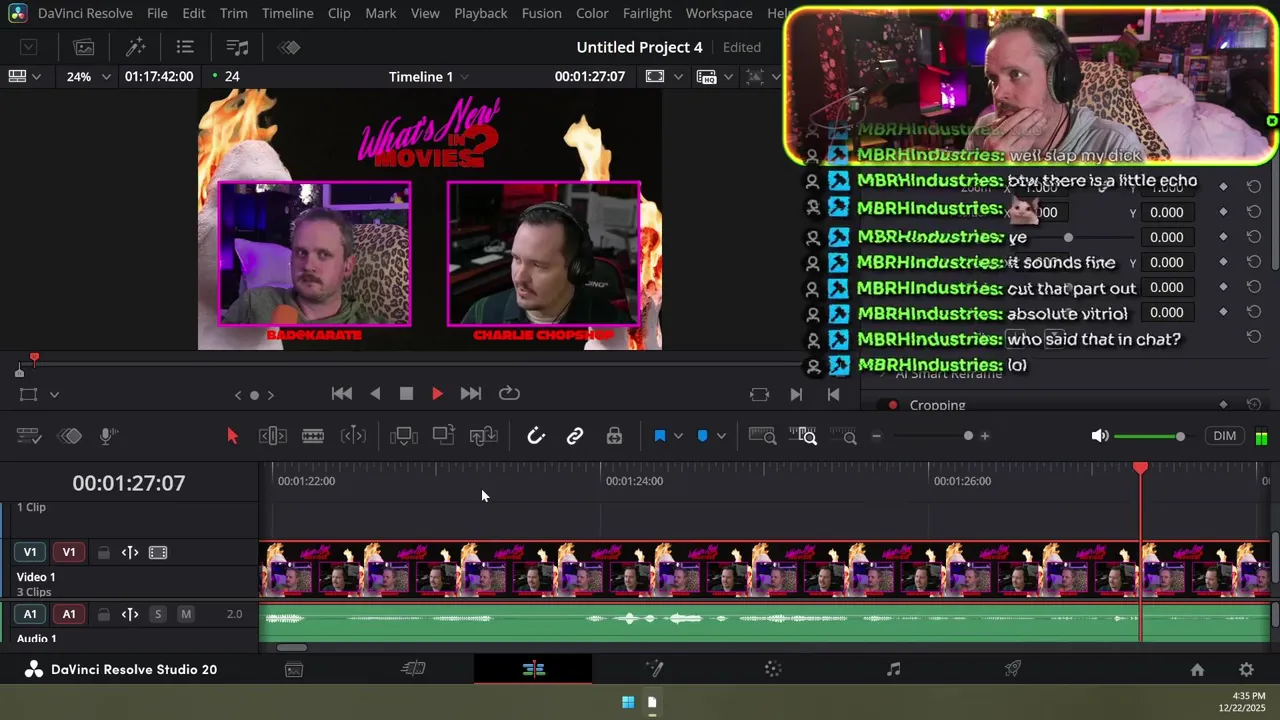
Task: Open the Playback menu
Action: 480,13
